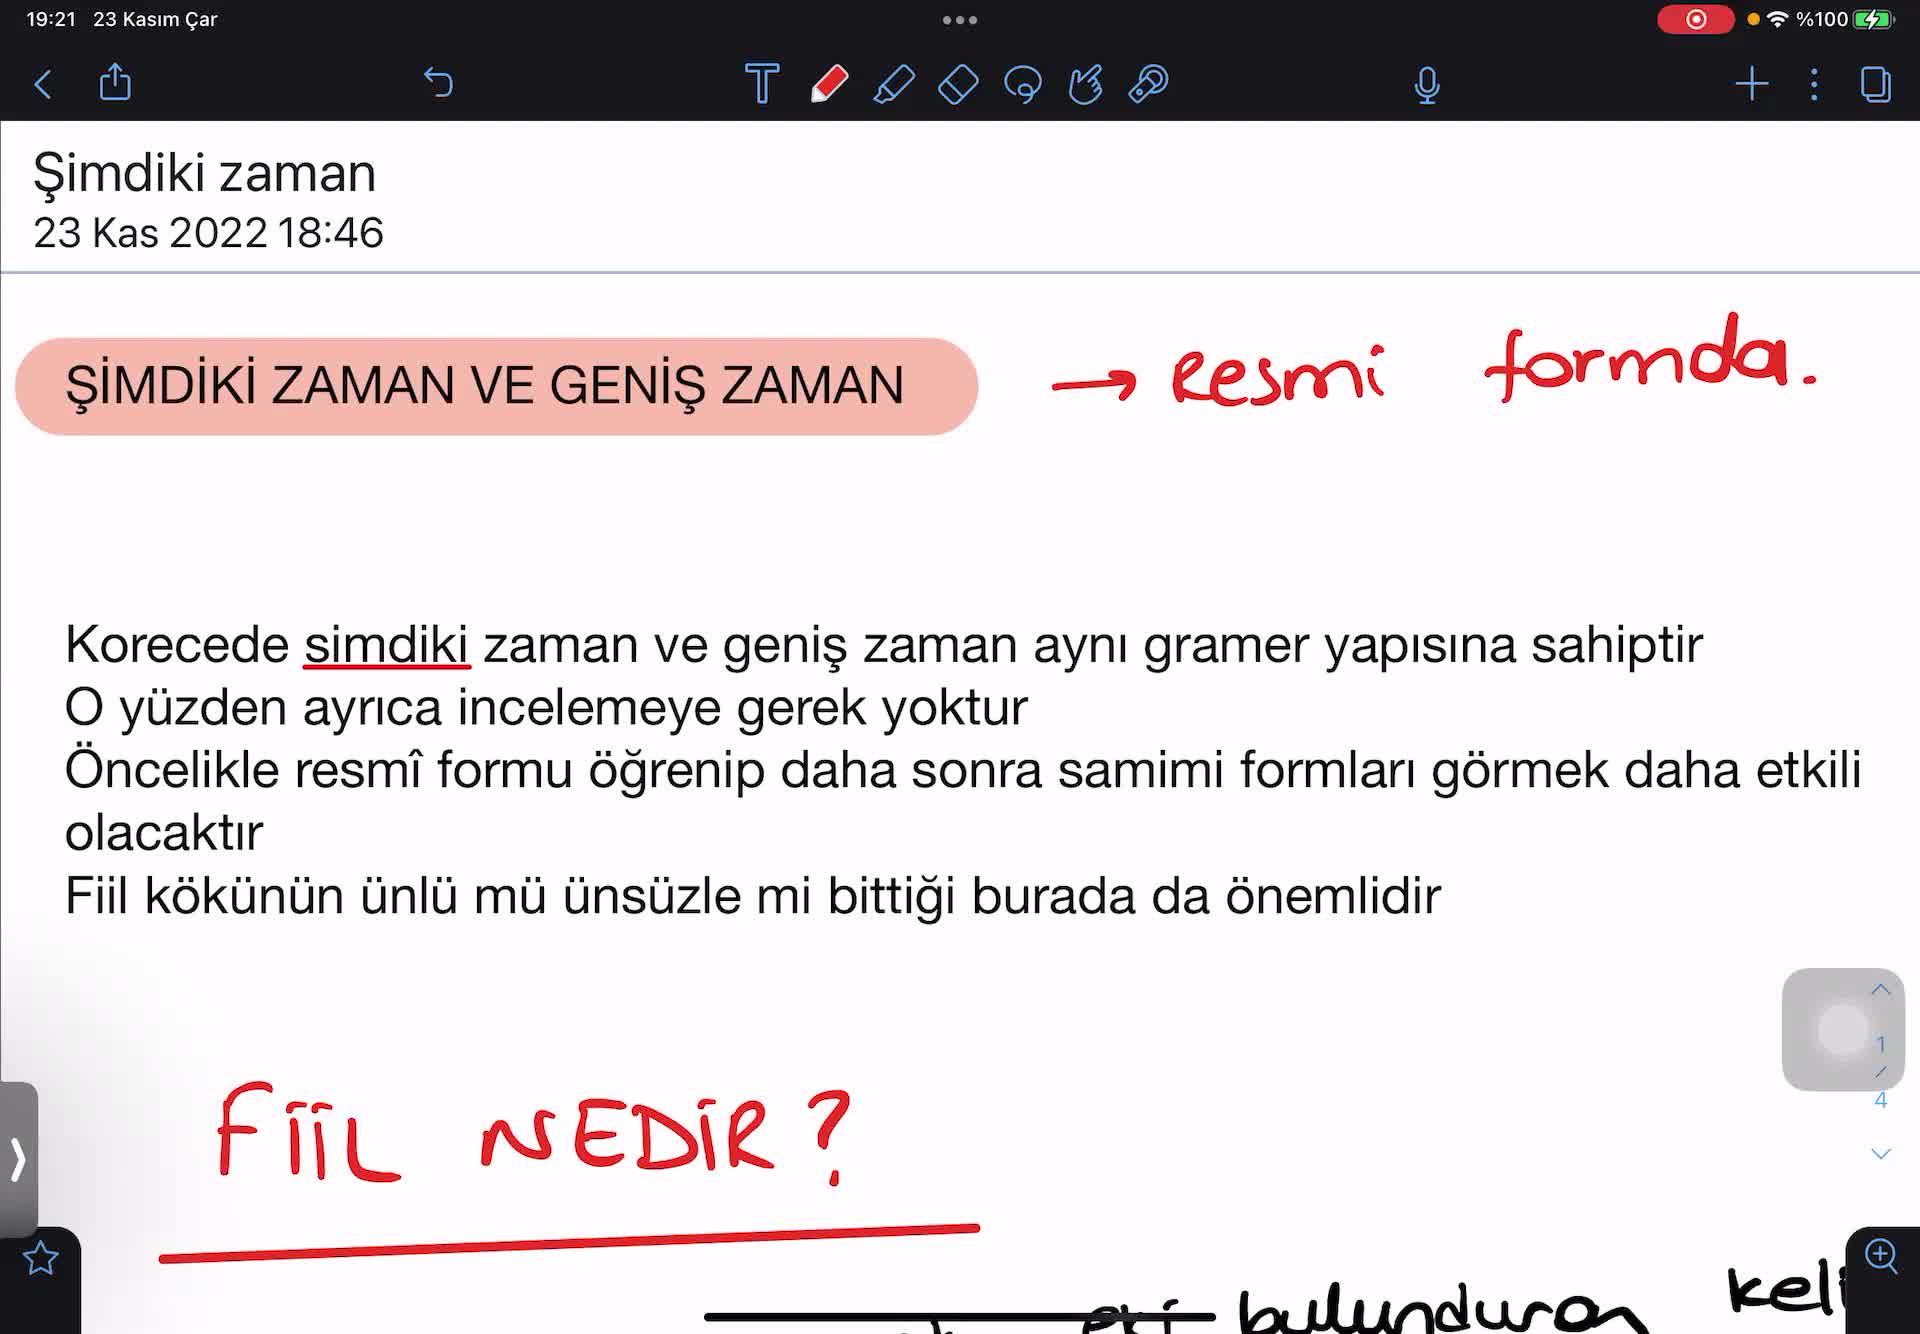
Task: Select the Text tool
Action: pyautogui.click(x=762, y=83)
